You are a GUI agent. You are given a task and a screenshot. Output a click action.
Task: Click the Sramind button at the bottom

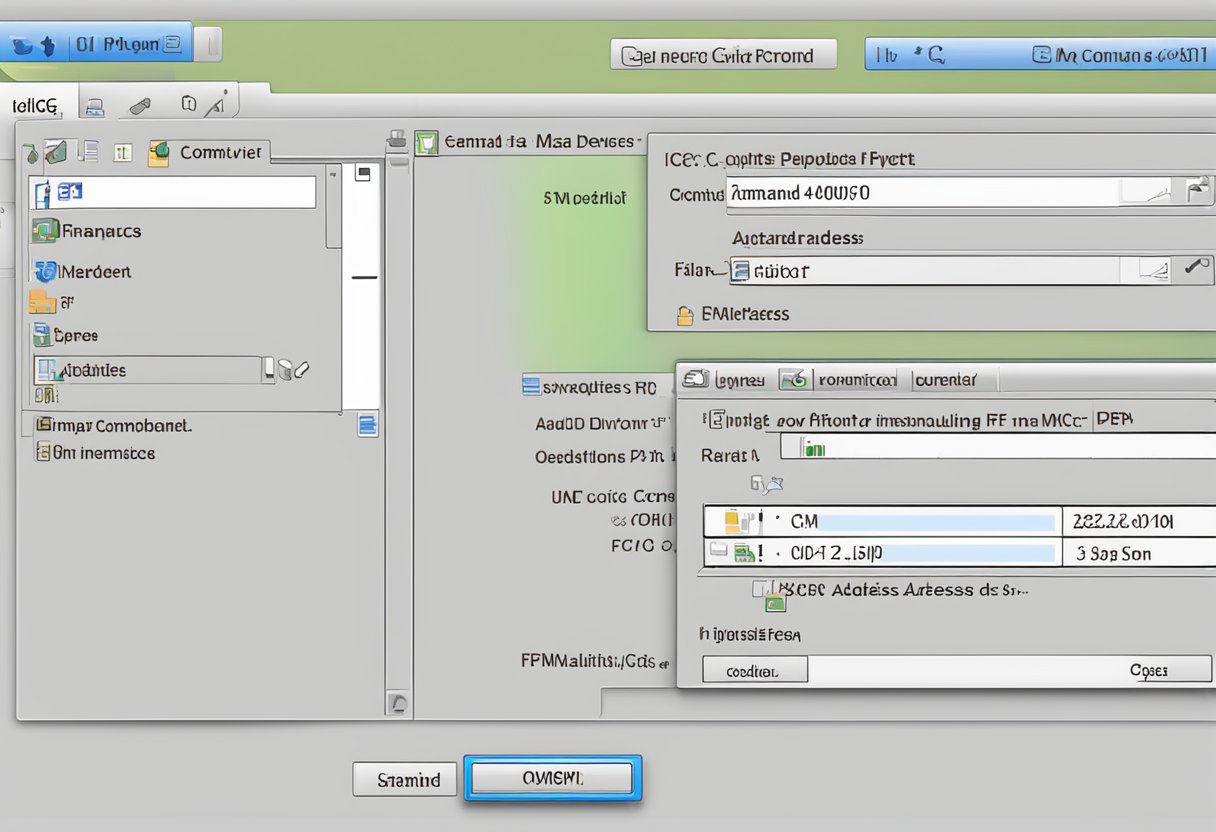[405, 779]
